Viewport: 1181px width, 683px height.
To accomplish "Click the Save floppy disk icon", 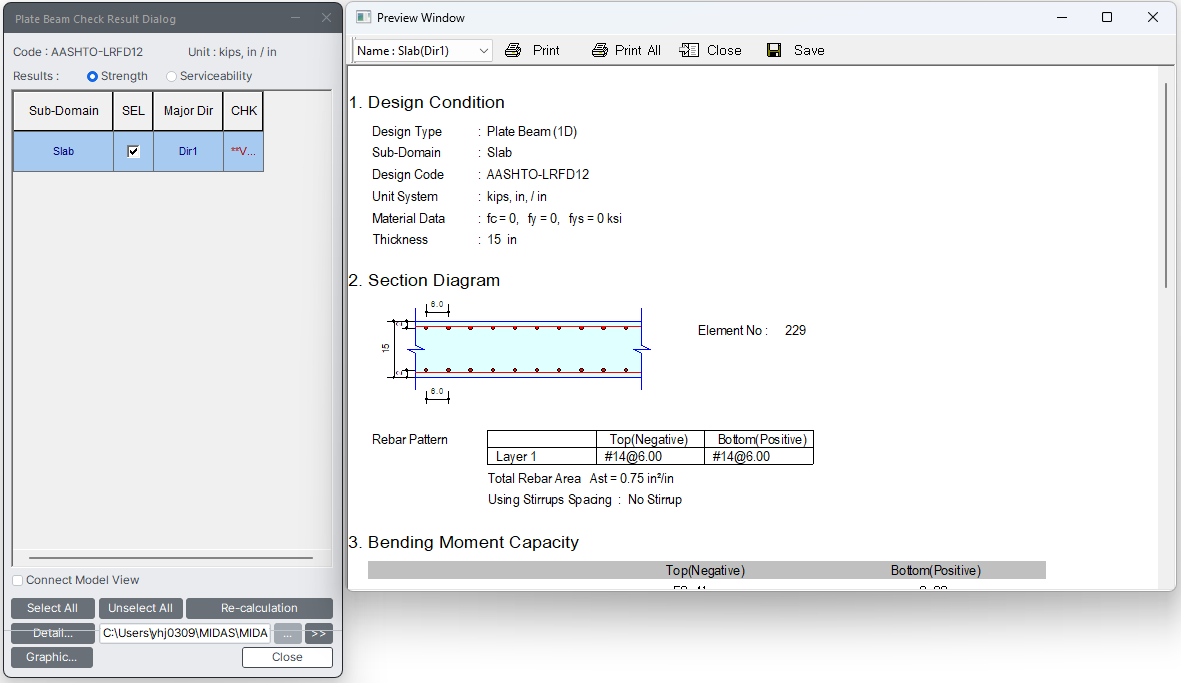I will point(774,50).
